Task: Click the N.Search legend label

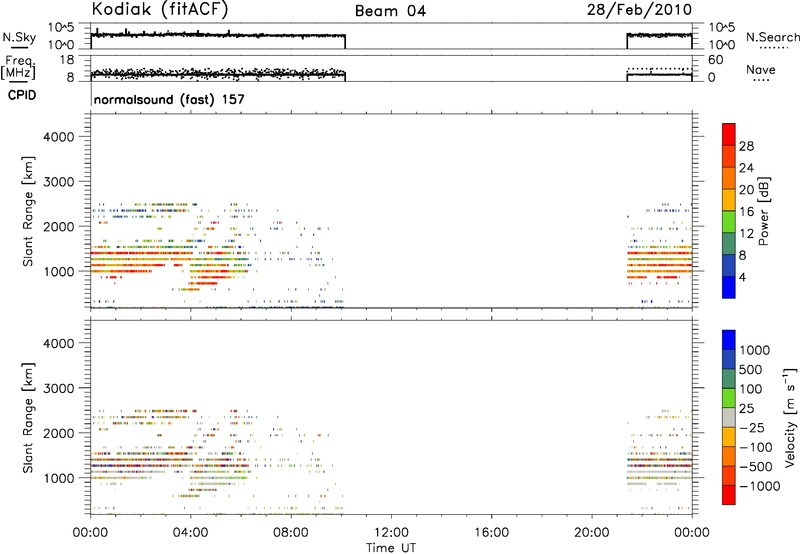Action: pyautogui.click(x=772, y=37)
